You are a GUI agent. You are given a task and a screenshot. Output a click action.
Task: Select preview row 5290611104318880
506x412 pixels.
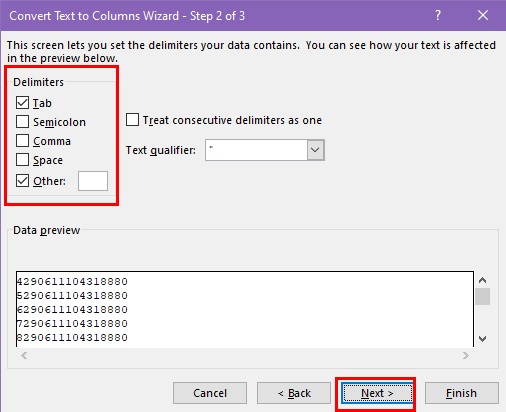(x=72, y=296)
